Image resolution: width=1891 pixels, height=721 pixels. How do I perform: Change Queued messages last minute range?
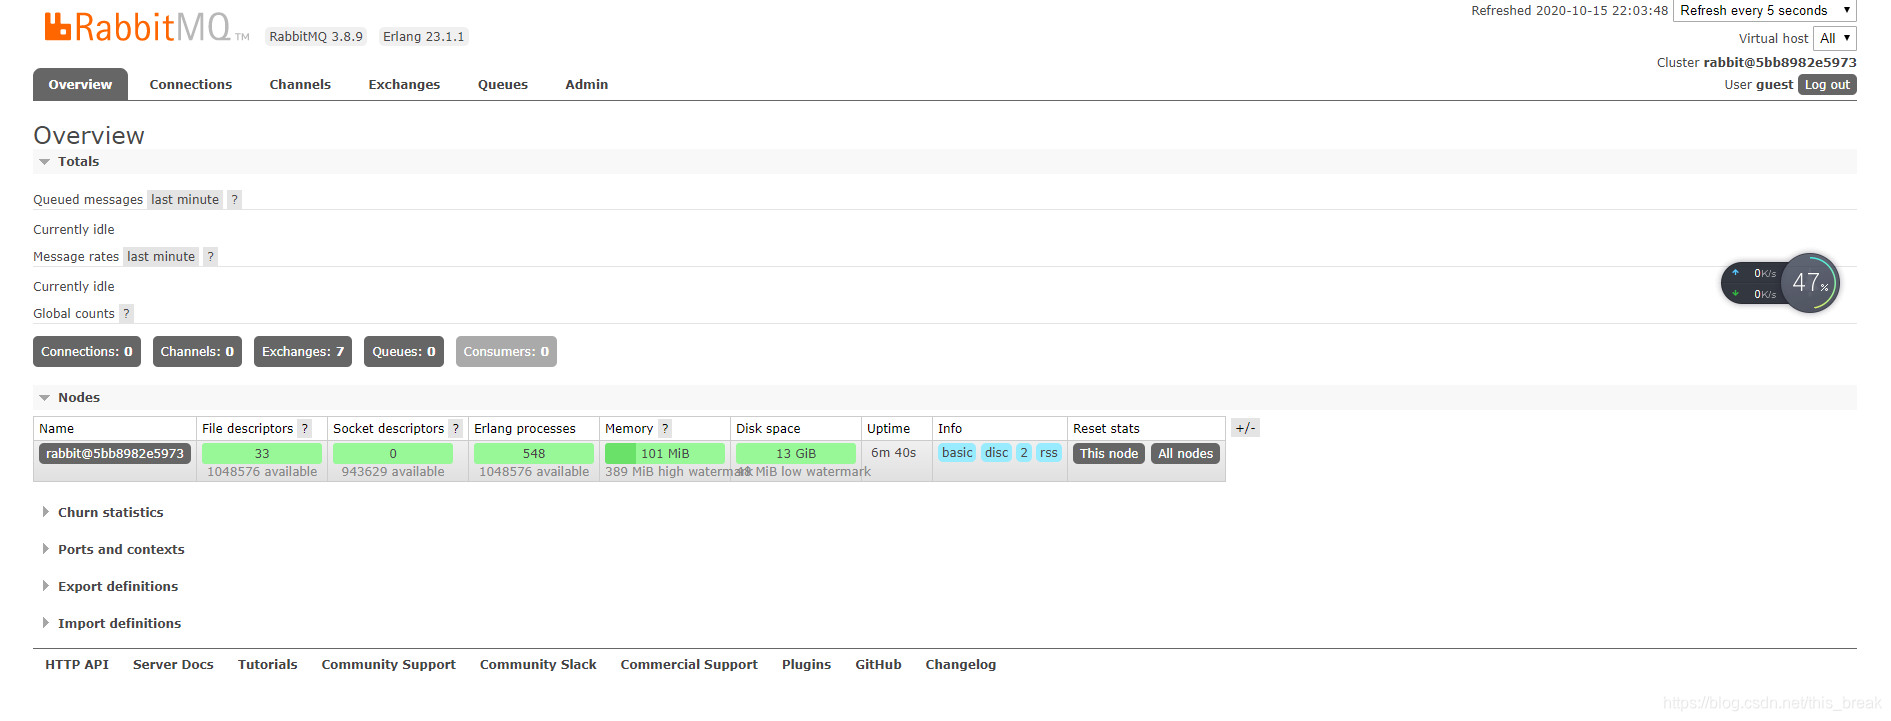tap(185, 200)
